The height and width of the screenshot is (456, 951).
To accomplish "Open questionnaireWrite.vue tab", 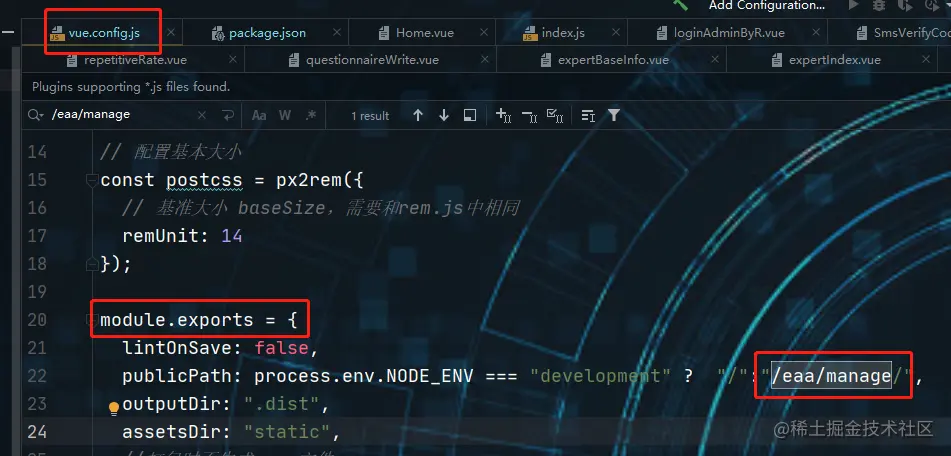I will 372,60.
